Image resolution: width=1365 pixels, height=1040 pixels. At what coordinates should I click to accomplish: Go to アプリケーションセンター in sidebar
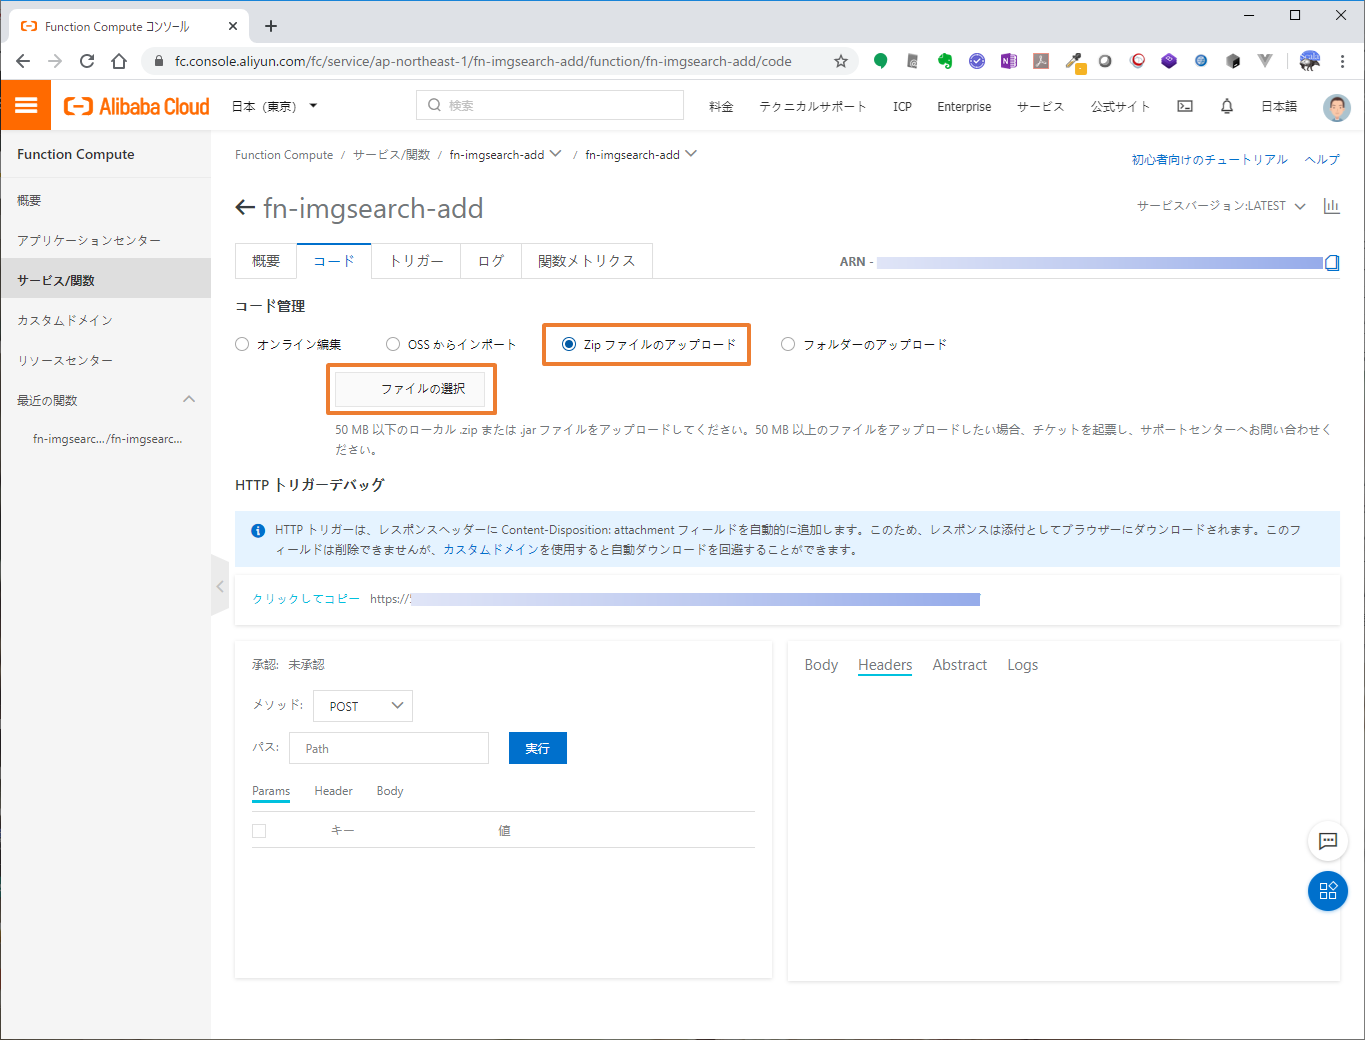pos(89,240)
